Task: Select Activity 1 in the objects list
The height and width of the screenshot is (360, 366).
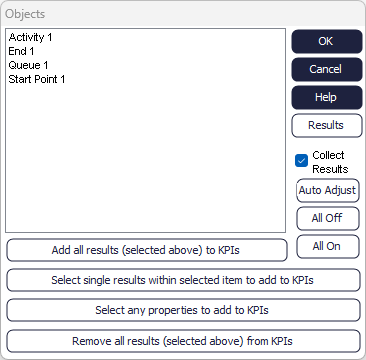Action: 30,37
